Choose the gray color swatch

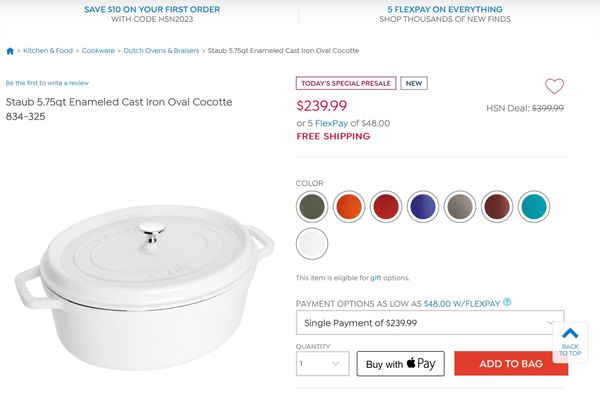click(x=460, y=207)
